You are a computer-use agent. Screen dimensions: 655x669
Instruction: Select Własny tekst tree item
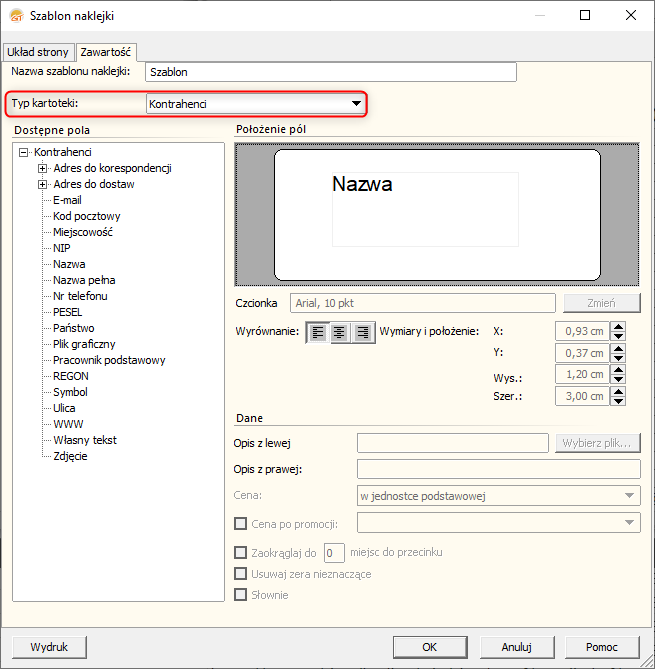[x=84, y=440]
